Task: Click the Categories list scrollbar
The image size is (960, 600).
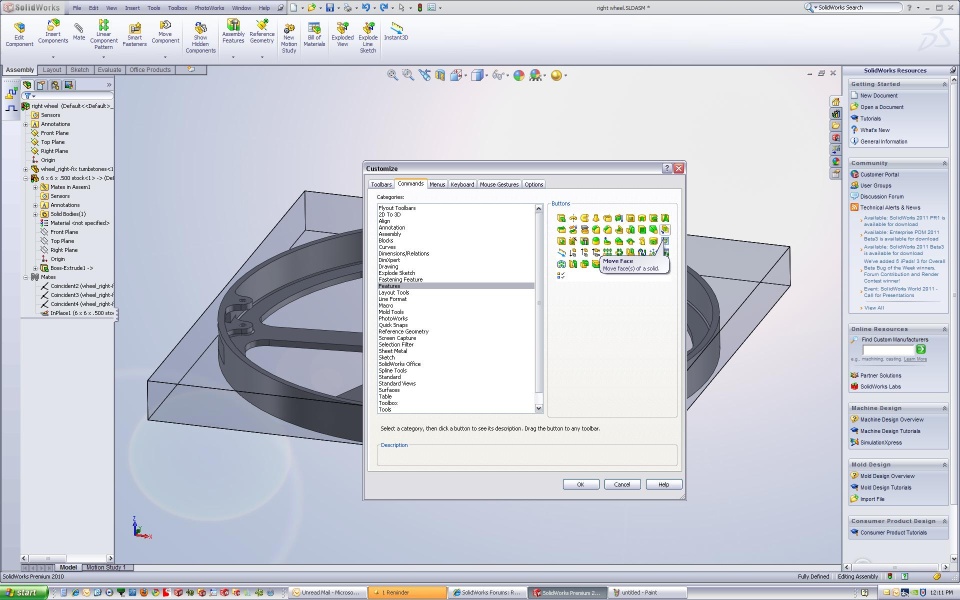Action: pyautogui.click(x=539, y=308)
